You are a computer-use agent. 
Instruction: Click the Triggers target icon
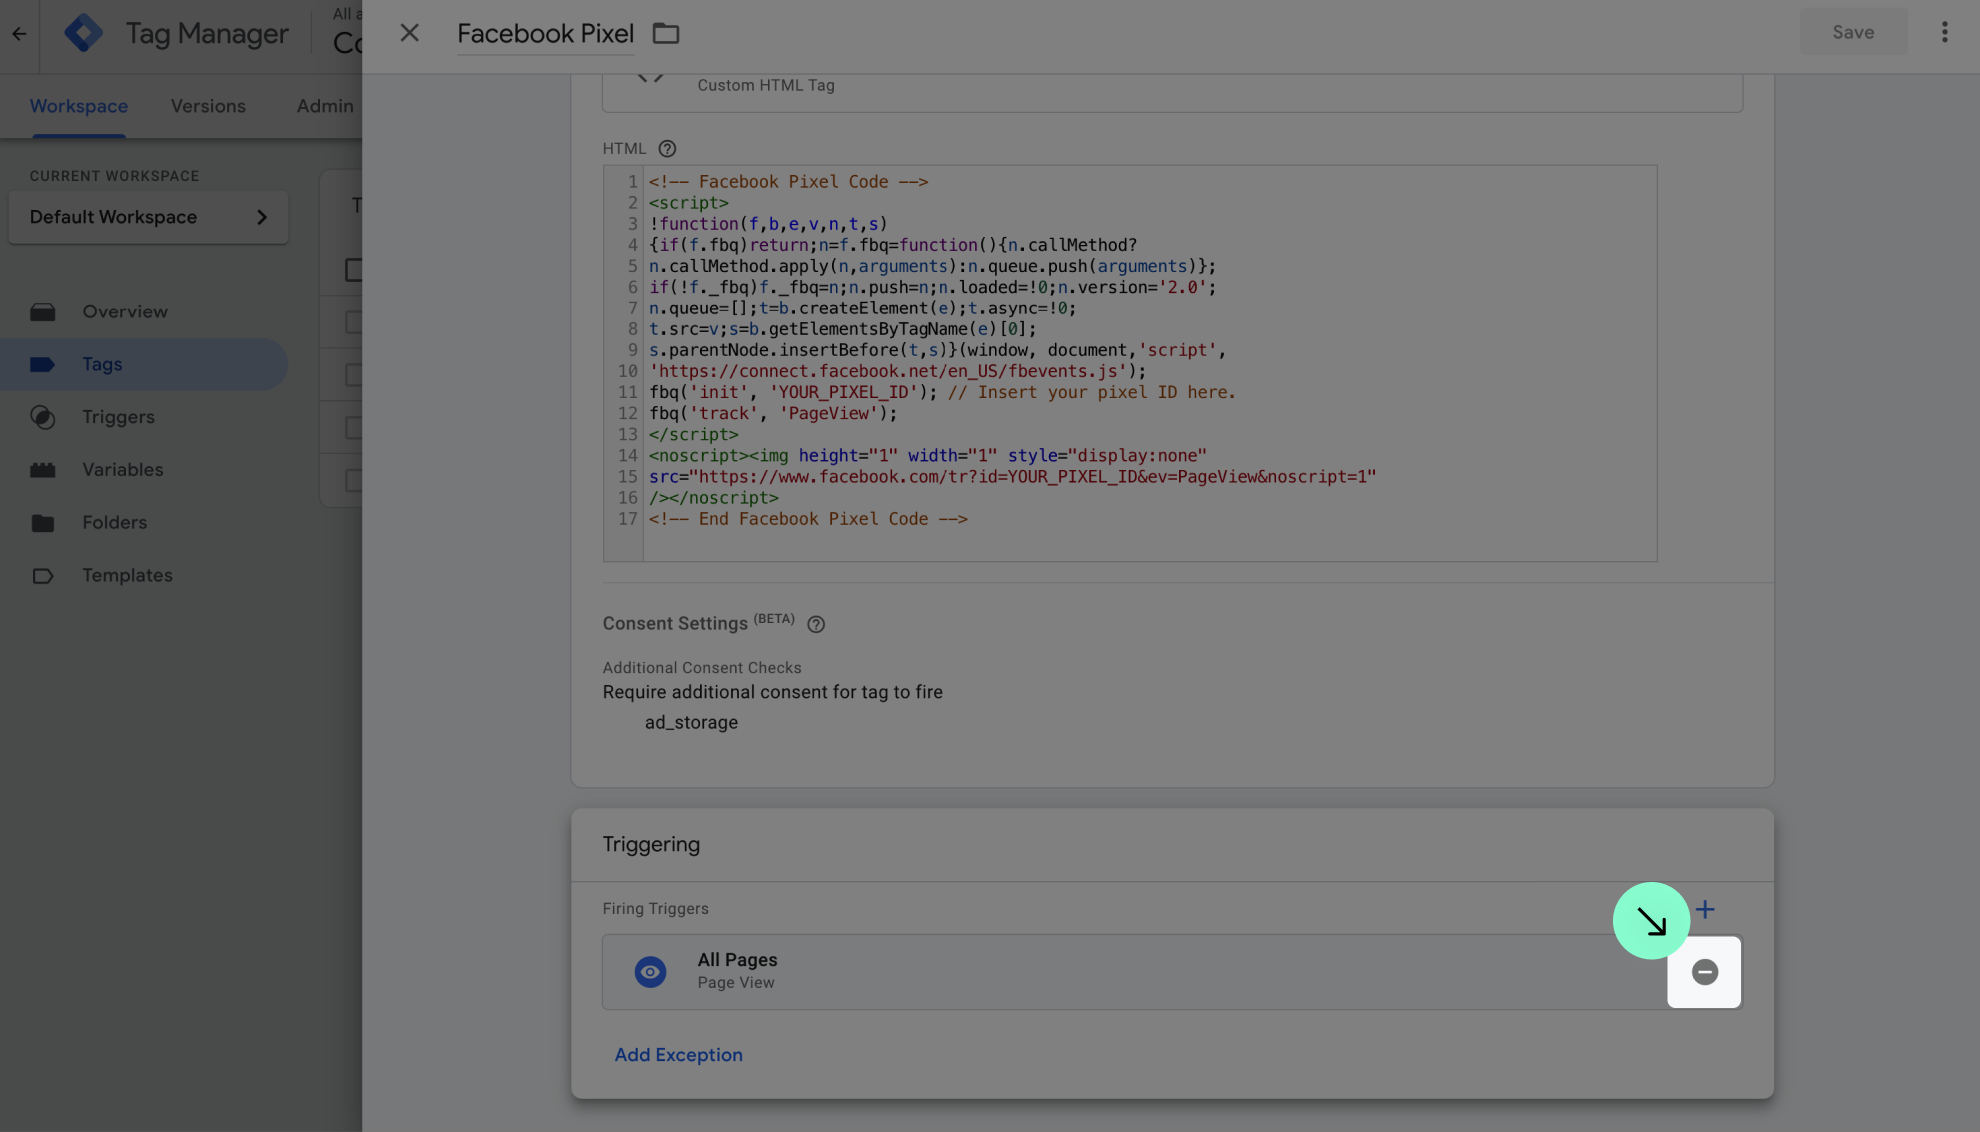(43, 417)
